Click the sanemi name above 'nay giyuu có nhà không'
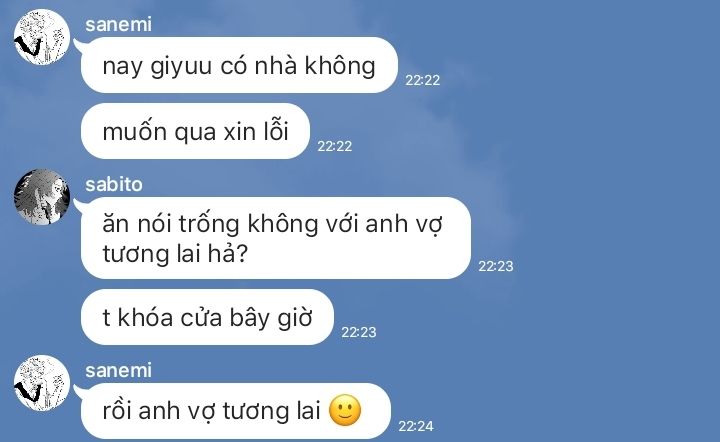The height and width of the screenshot is (442, 720). point(118,25)
